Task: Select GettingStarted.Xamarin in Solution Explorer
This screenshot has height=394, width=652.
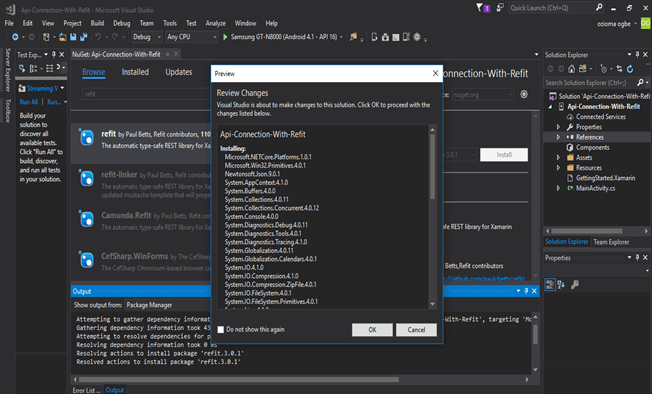Action: click(605, 178)
